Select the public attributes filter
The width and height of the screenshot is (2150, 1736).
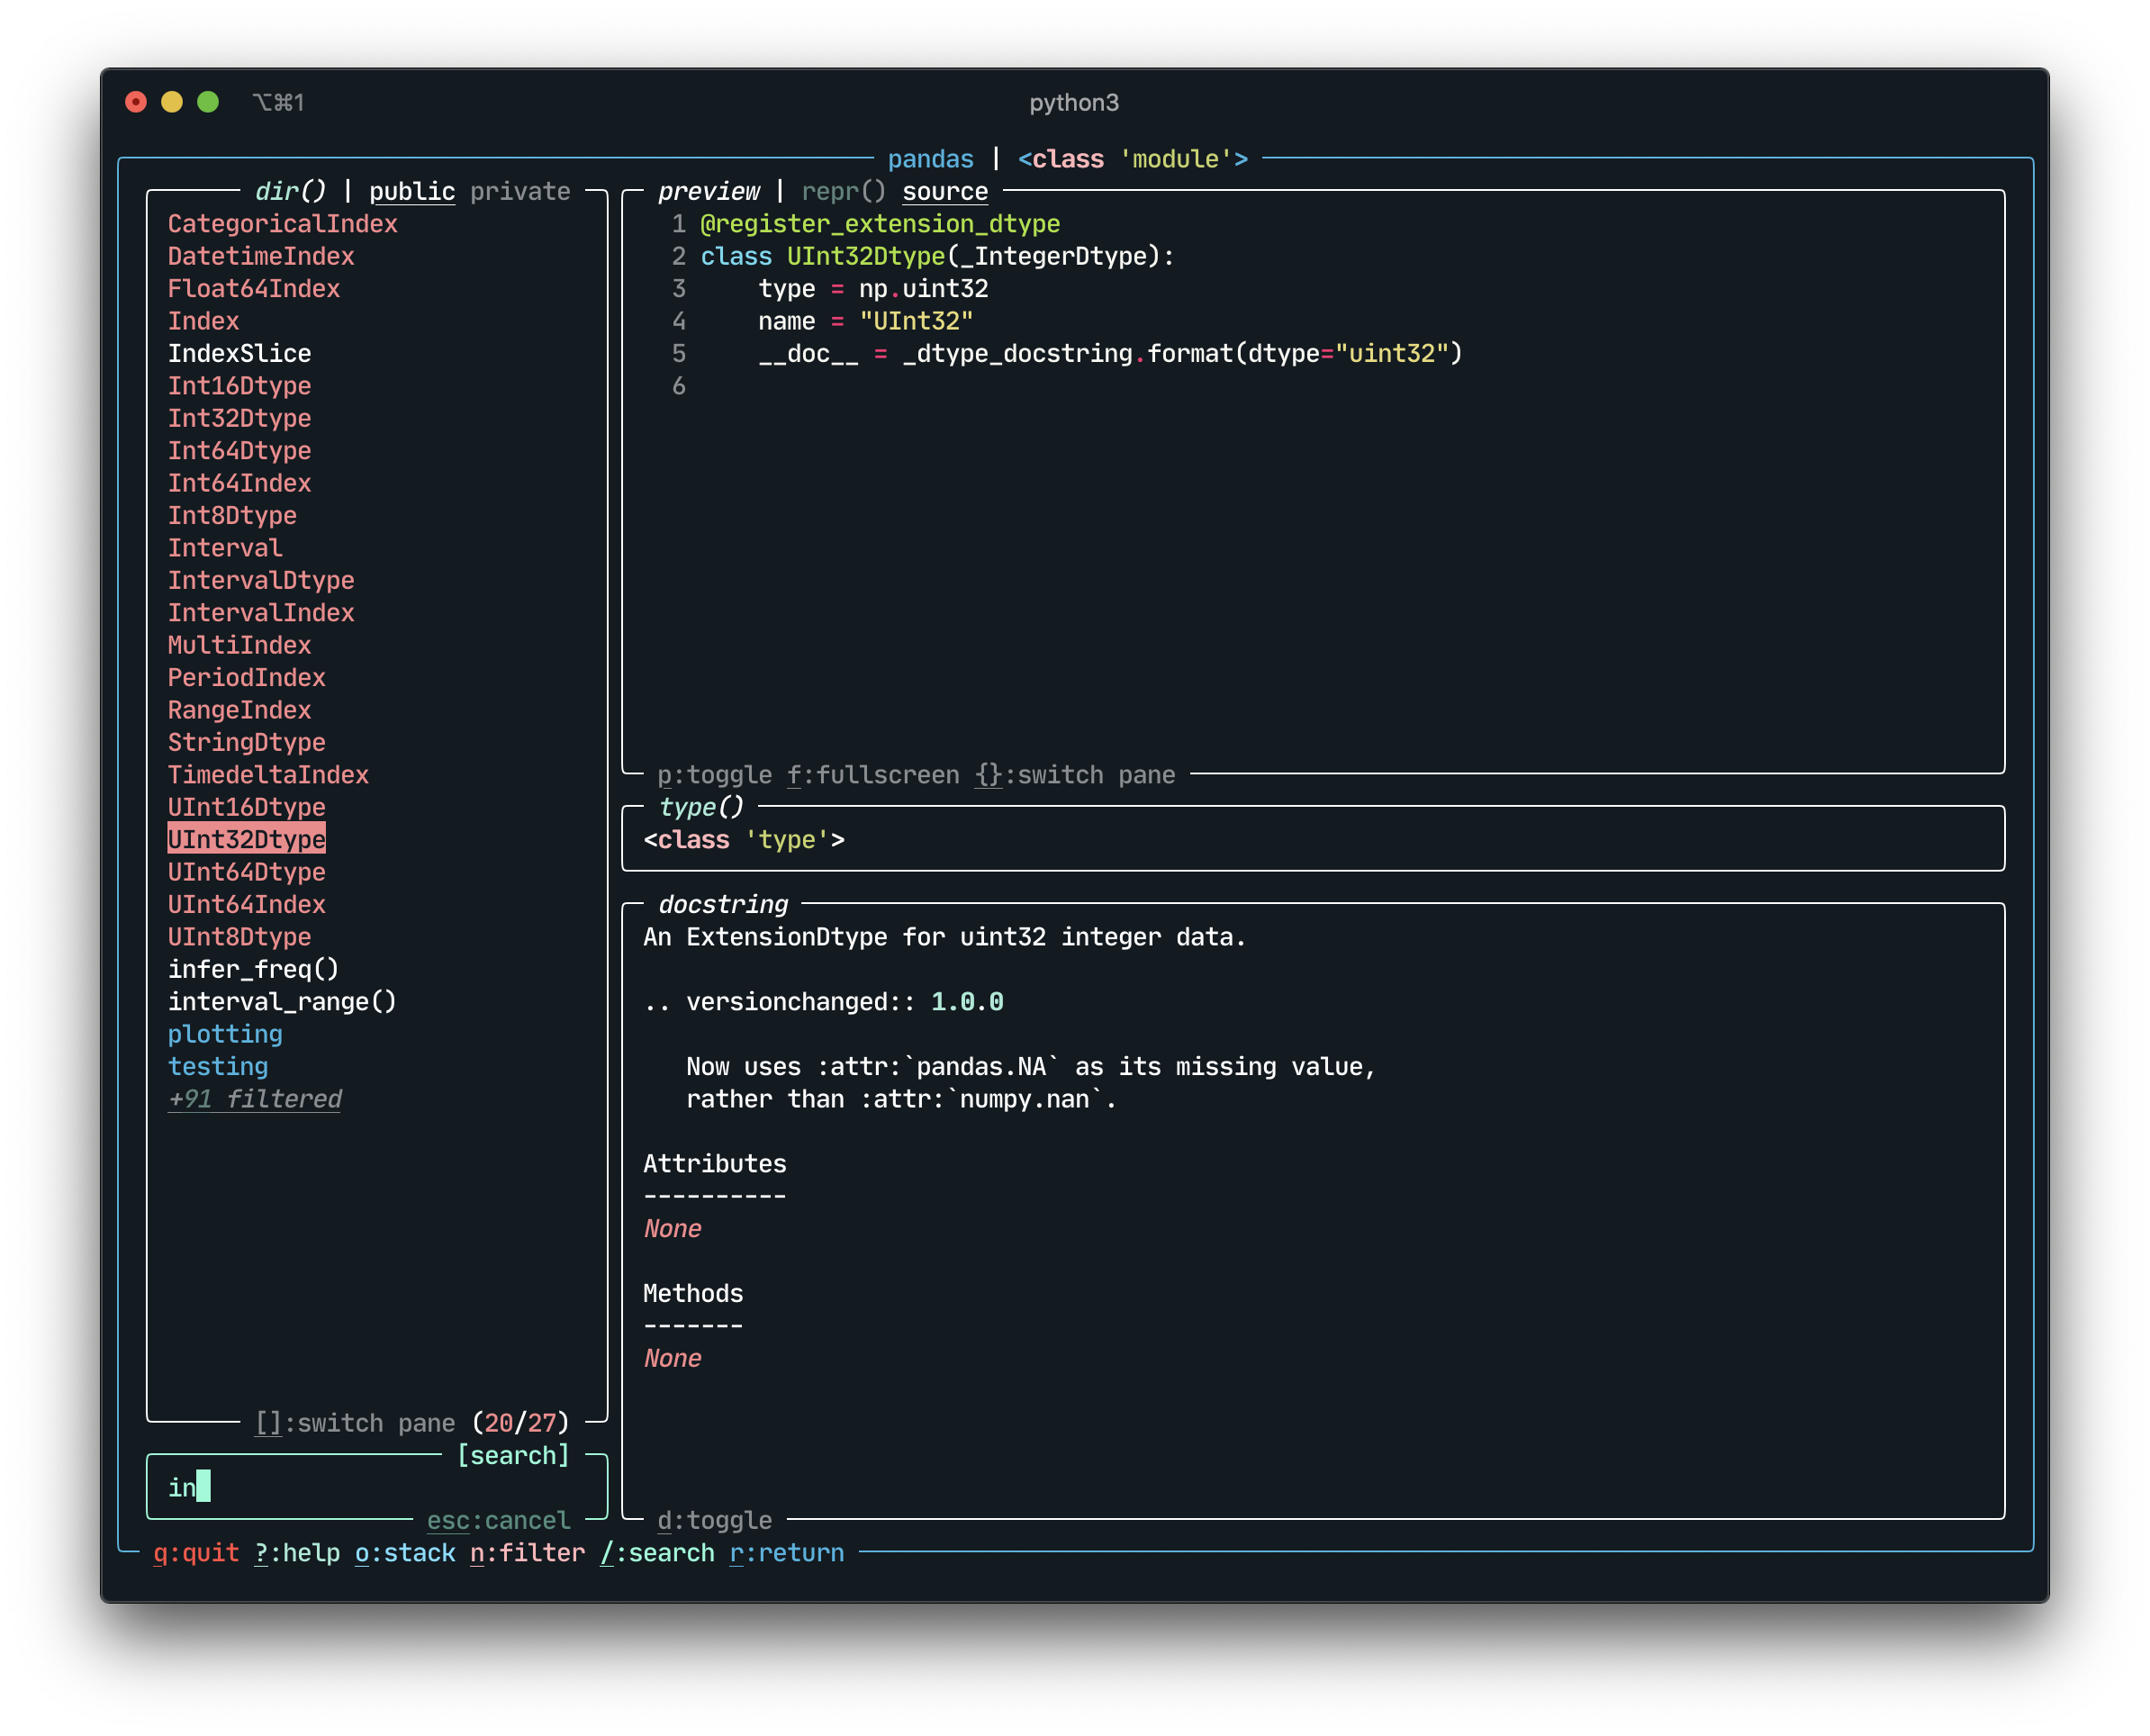[412, 191]
